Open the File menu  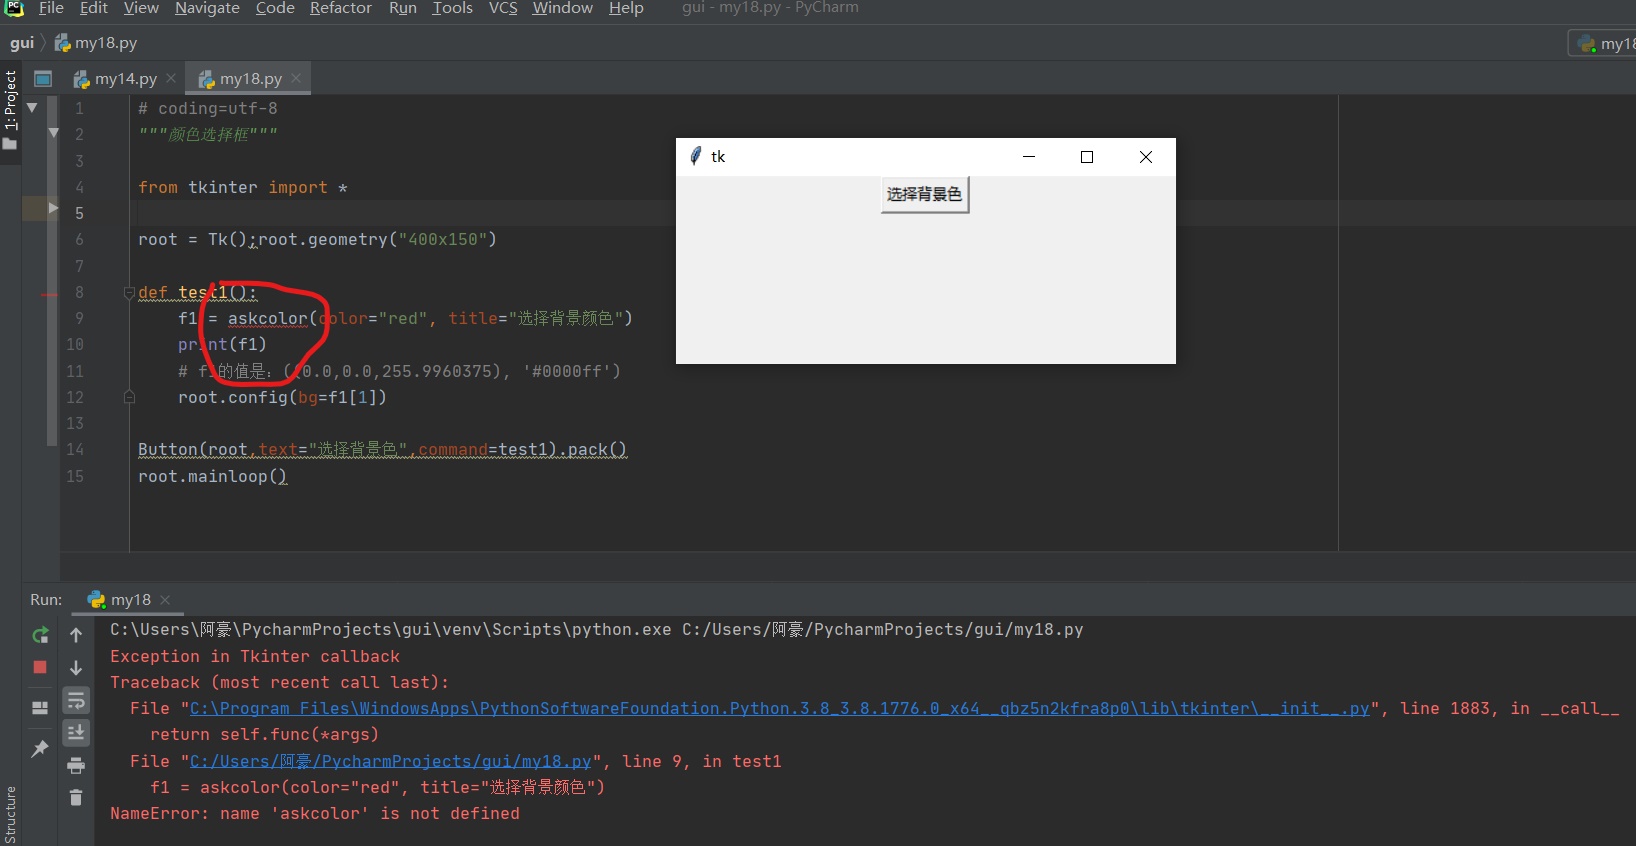point(51,8)
